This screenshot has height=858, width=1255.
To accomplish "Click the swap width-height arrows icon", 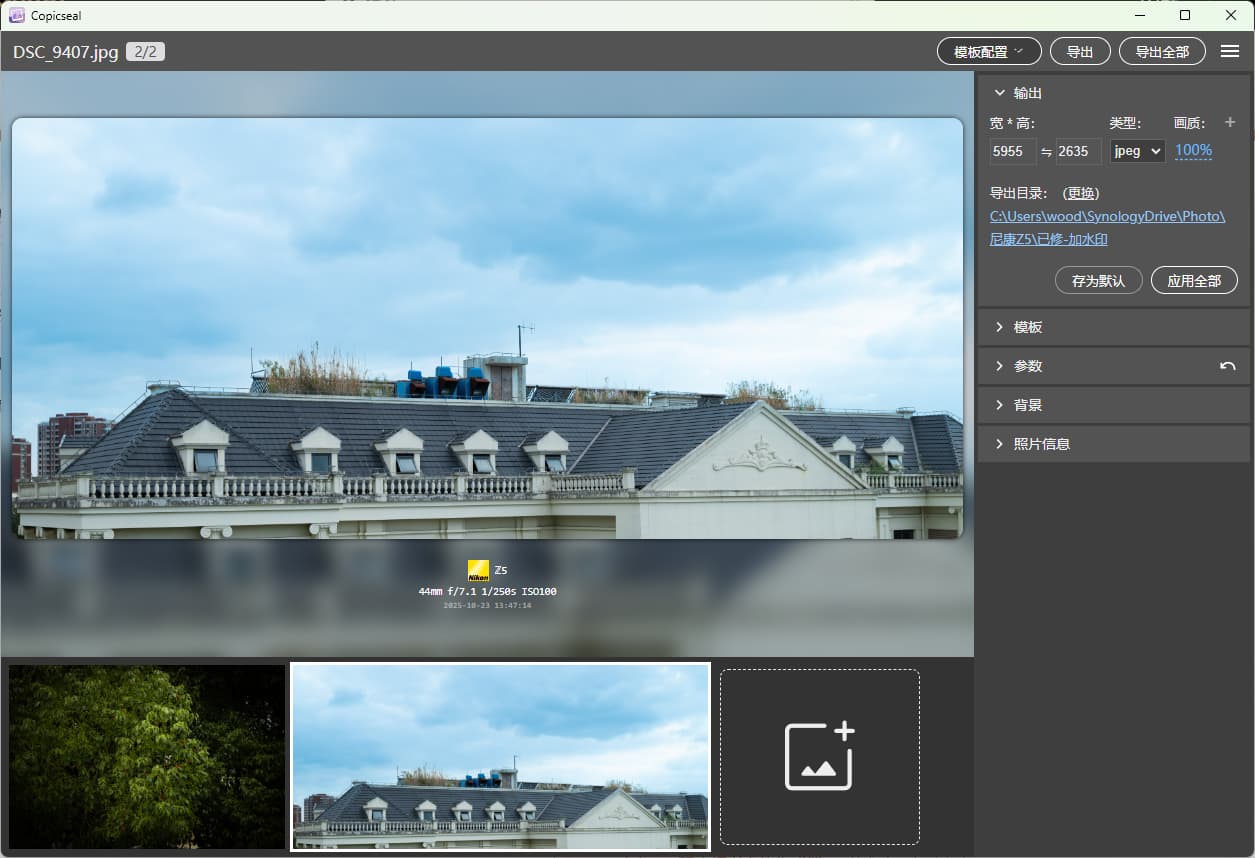I will 1046,152.
